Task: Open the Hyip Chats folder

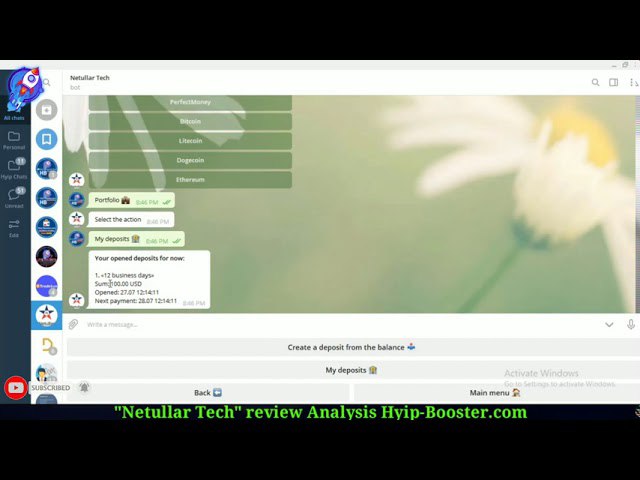Action: tap(14, 169)
